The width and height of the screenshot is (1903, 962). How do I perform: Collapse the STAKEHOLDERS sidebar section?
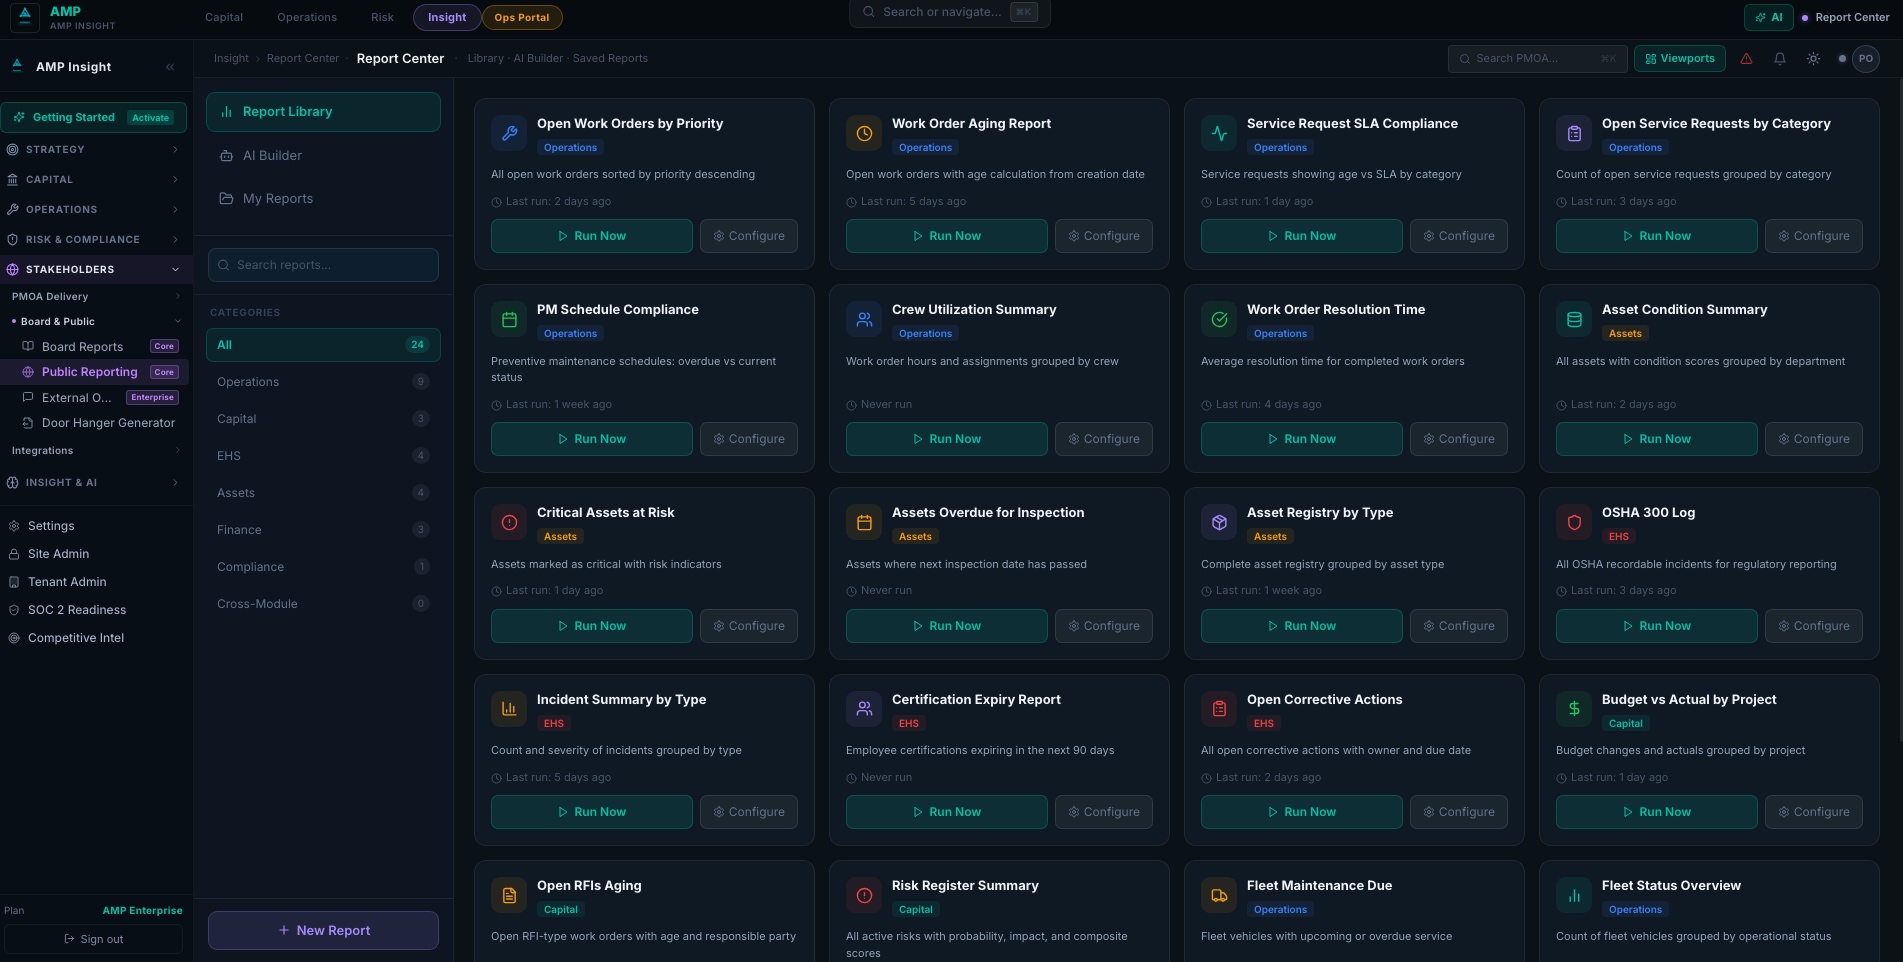point(94,270)
